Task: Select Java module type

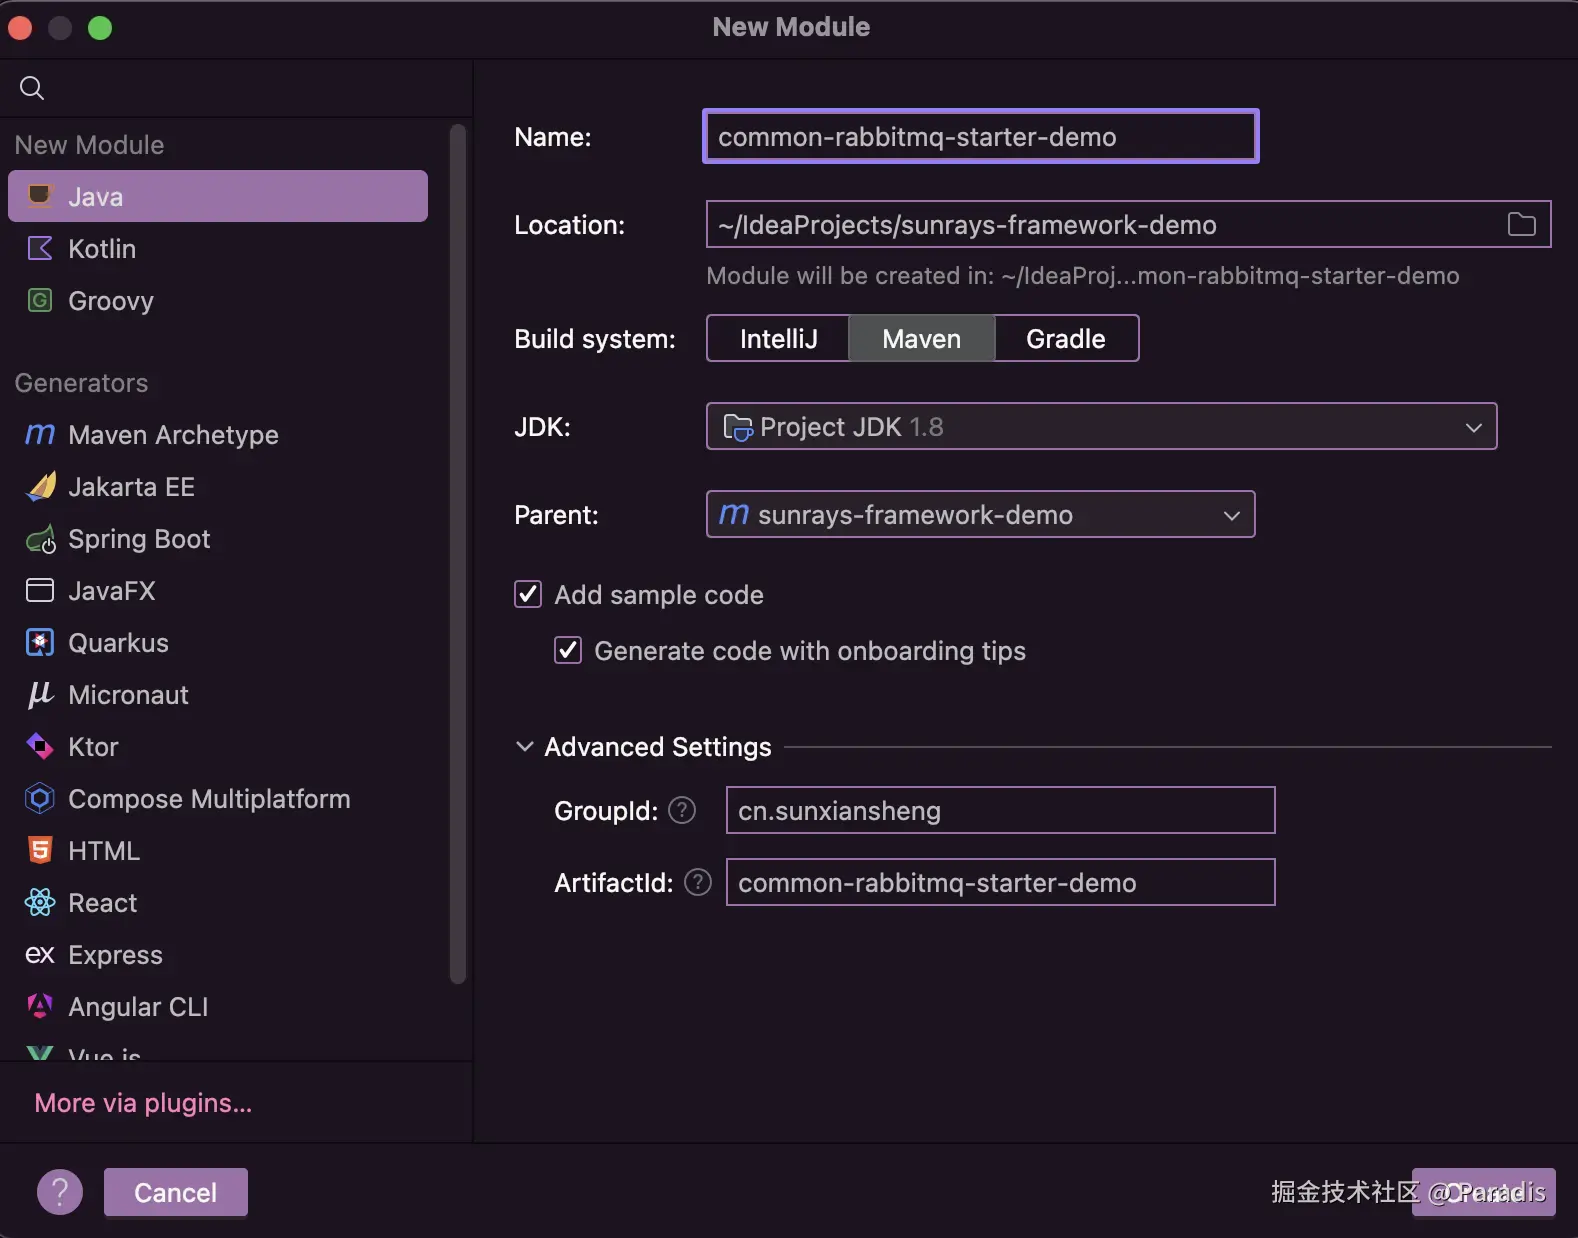Action: [x=218, y=196]
